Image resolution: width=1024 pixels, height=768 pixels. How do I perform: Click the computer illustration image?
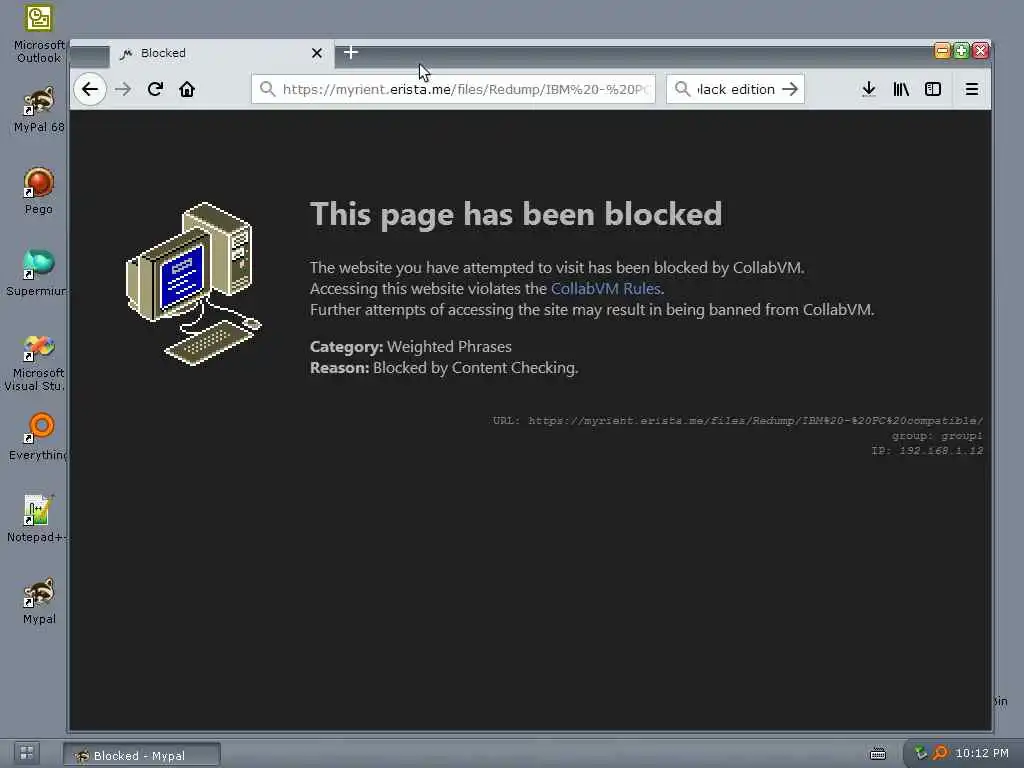point(194,284)
